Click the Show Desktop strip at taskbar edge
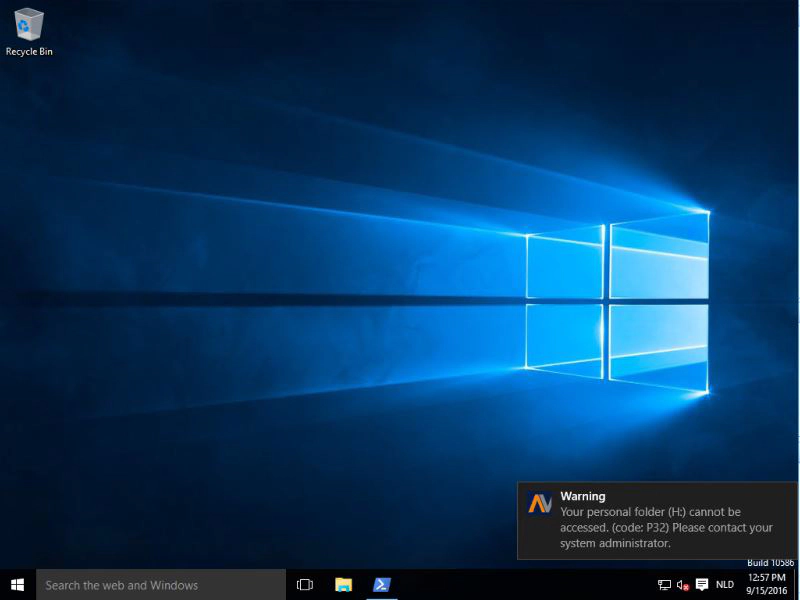 797,585
